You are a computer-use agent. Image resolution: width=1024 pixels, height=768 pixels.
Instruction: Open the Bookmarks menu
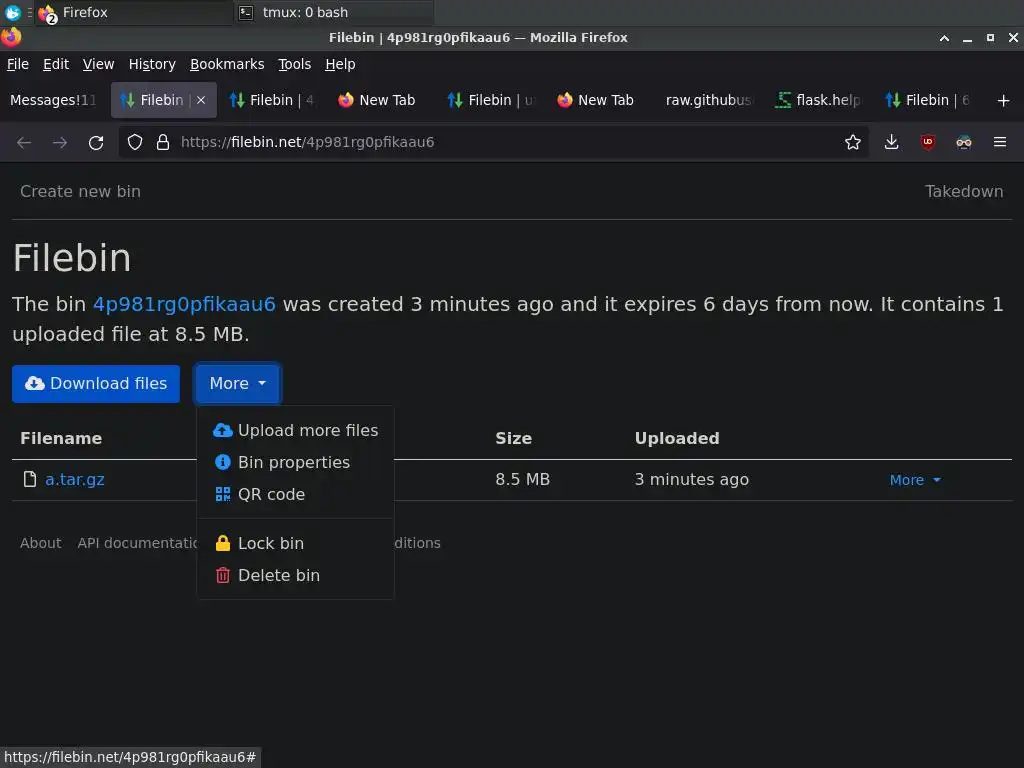[x=227, y=64]
